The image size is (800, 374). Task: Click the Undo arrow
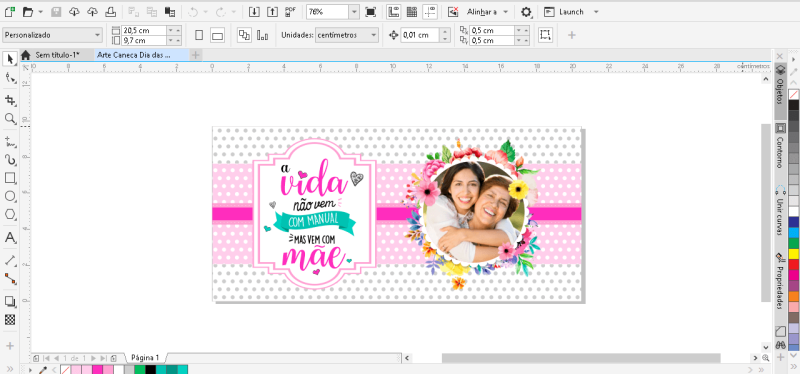point(193,11)
